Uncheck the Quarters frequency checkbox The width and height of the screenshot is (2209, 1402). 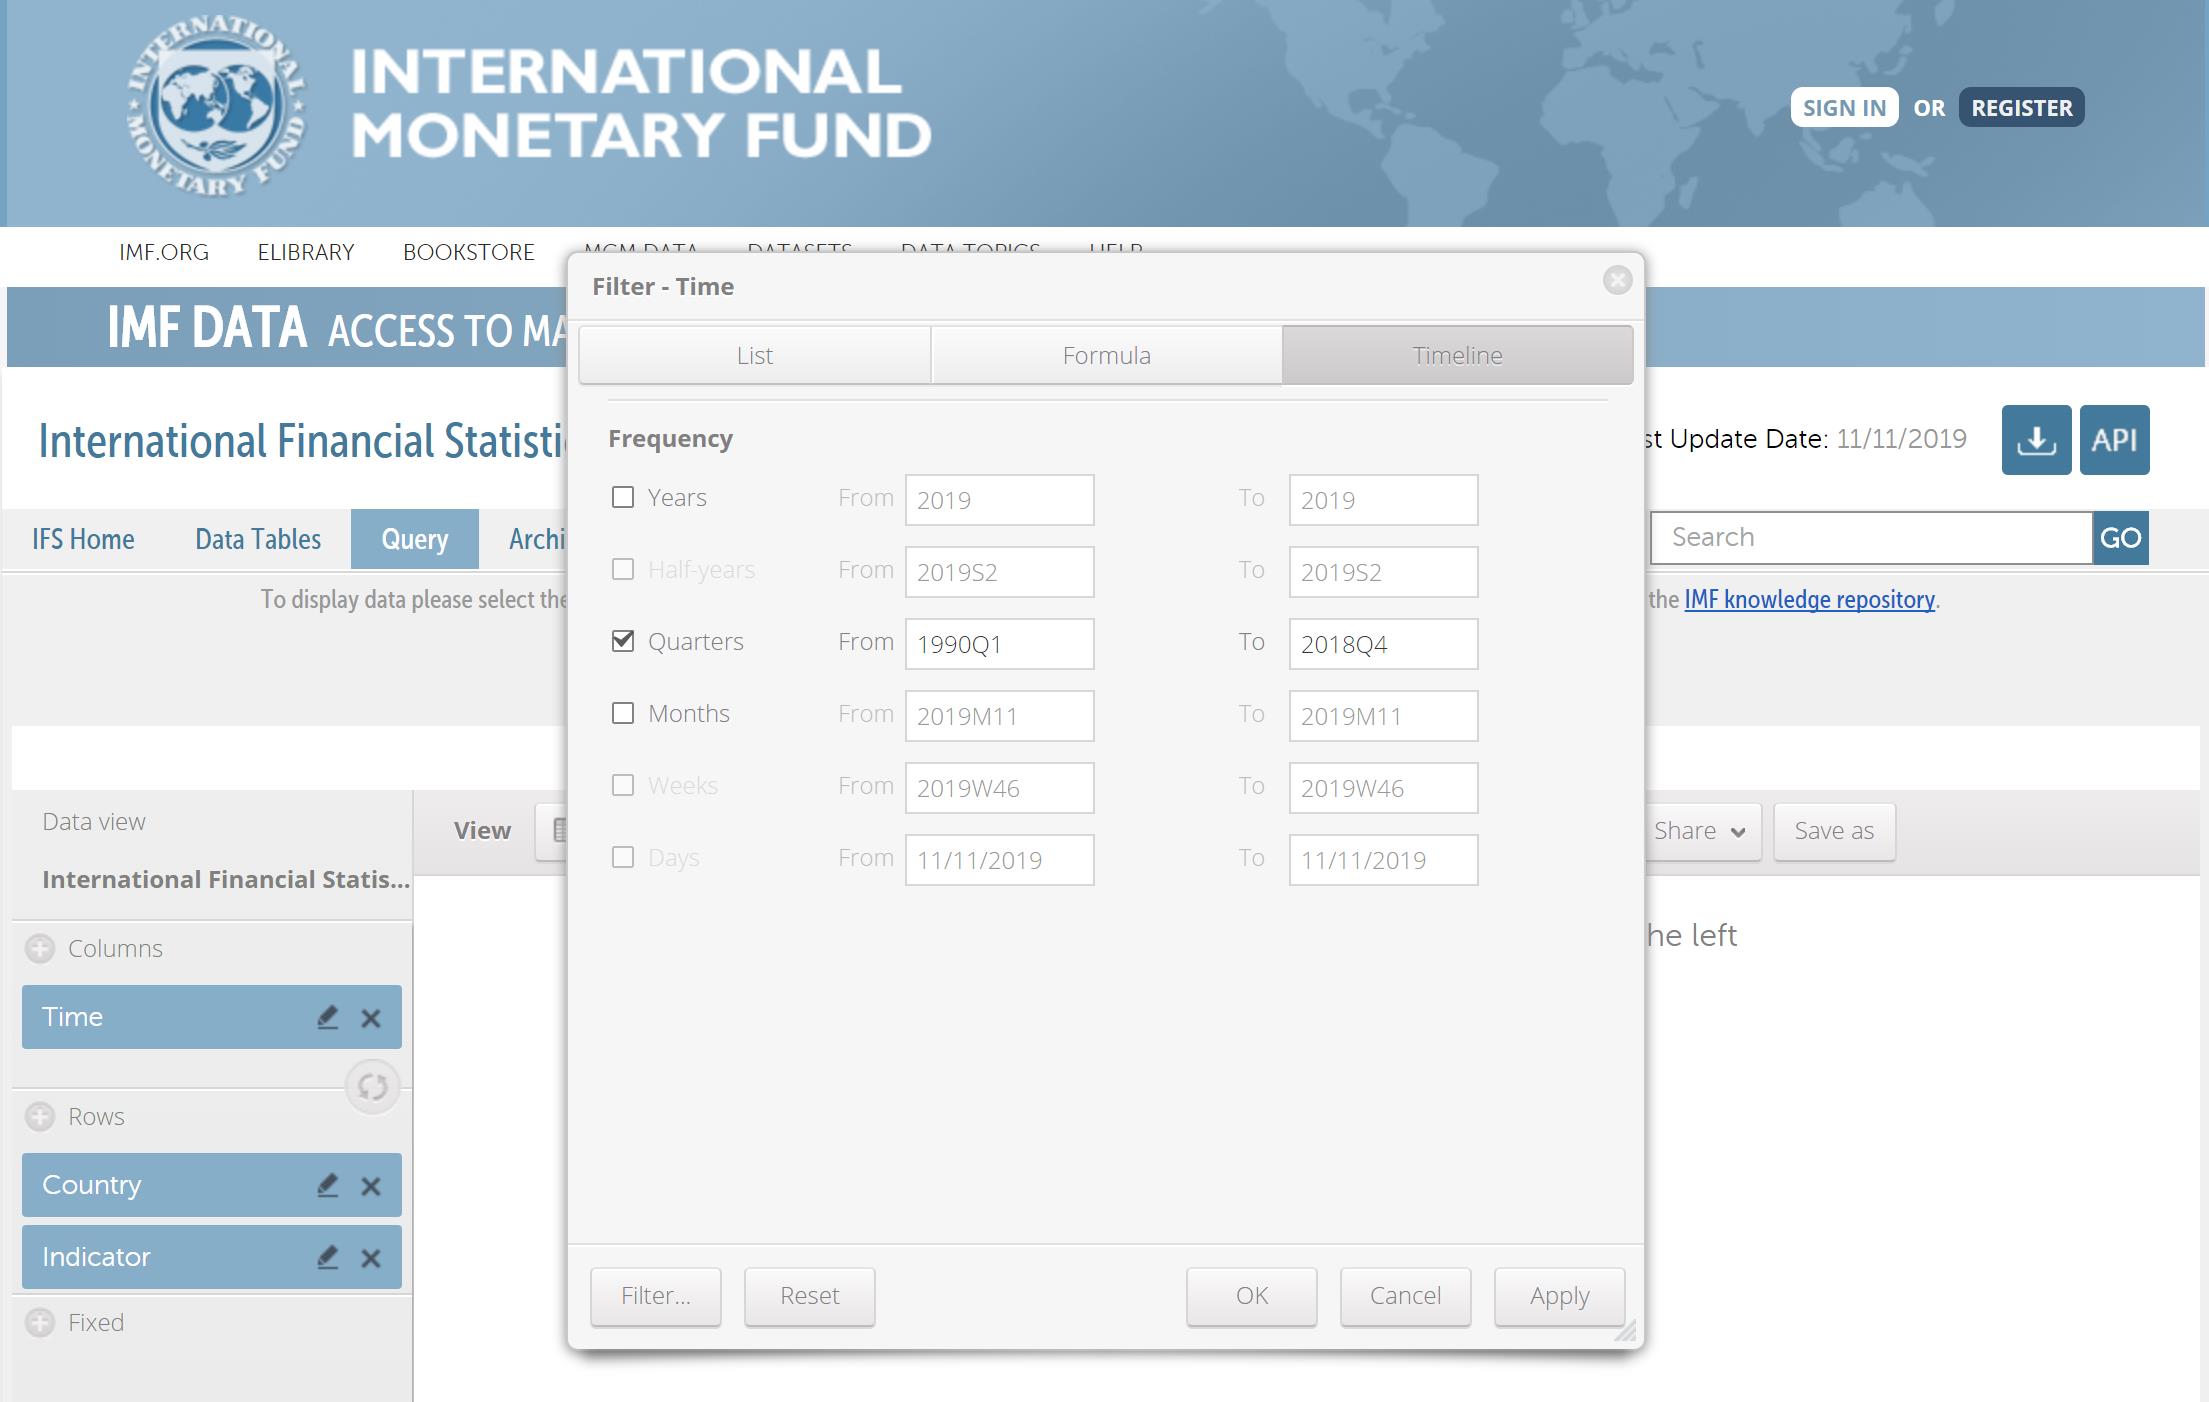(623, 641)
